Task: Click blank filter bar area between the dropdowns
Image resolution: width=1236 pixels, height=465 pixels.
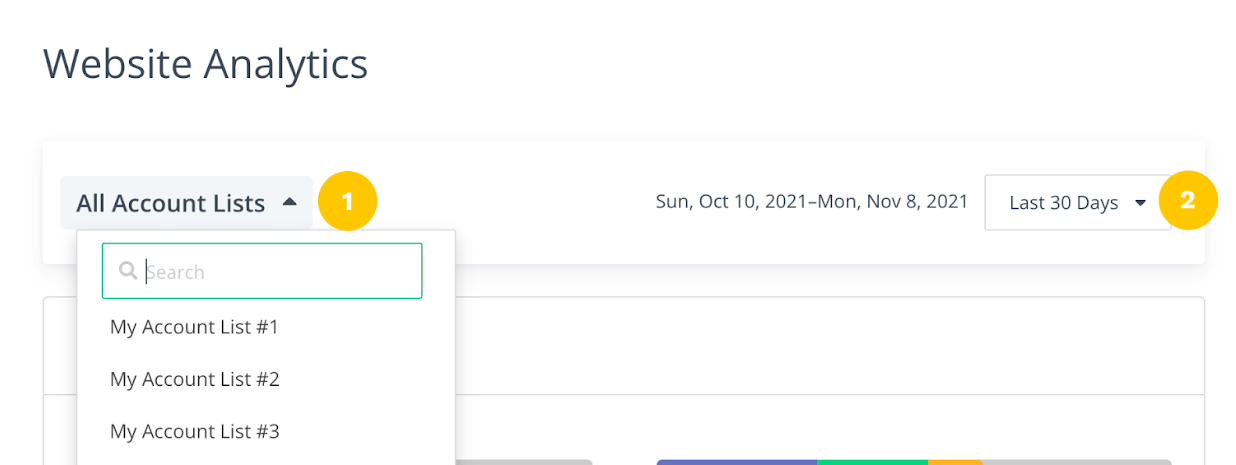Action: pos(515,203)
